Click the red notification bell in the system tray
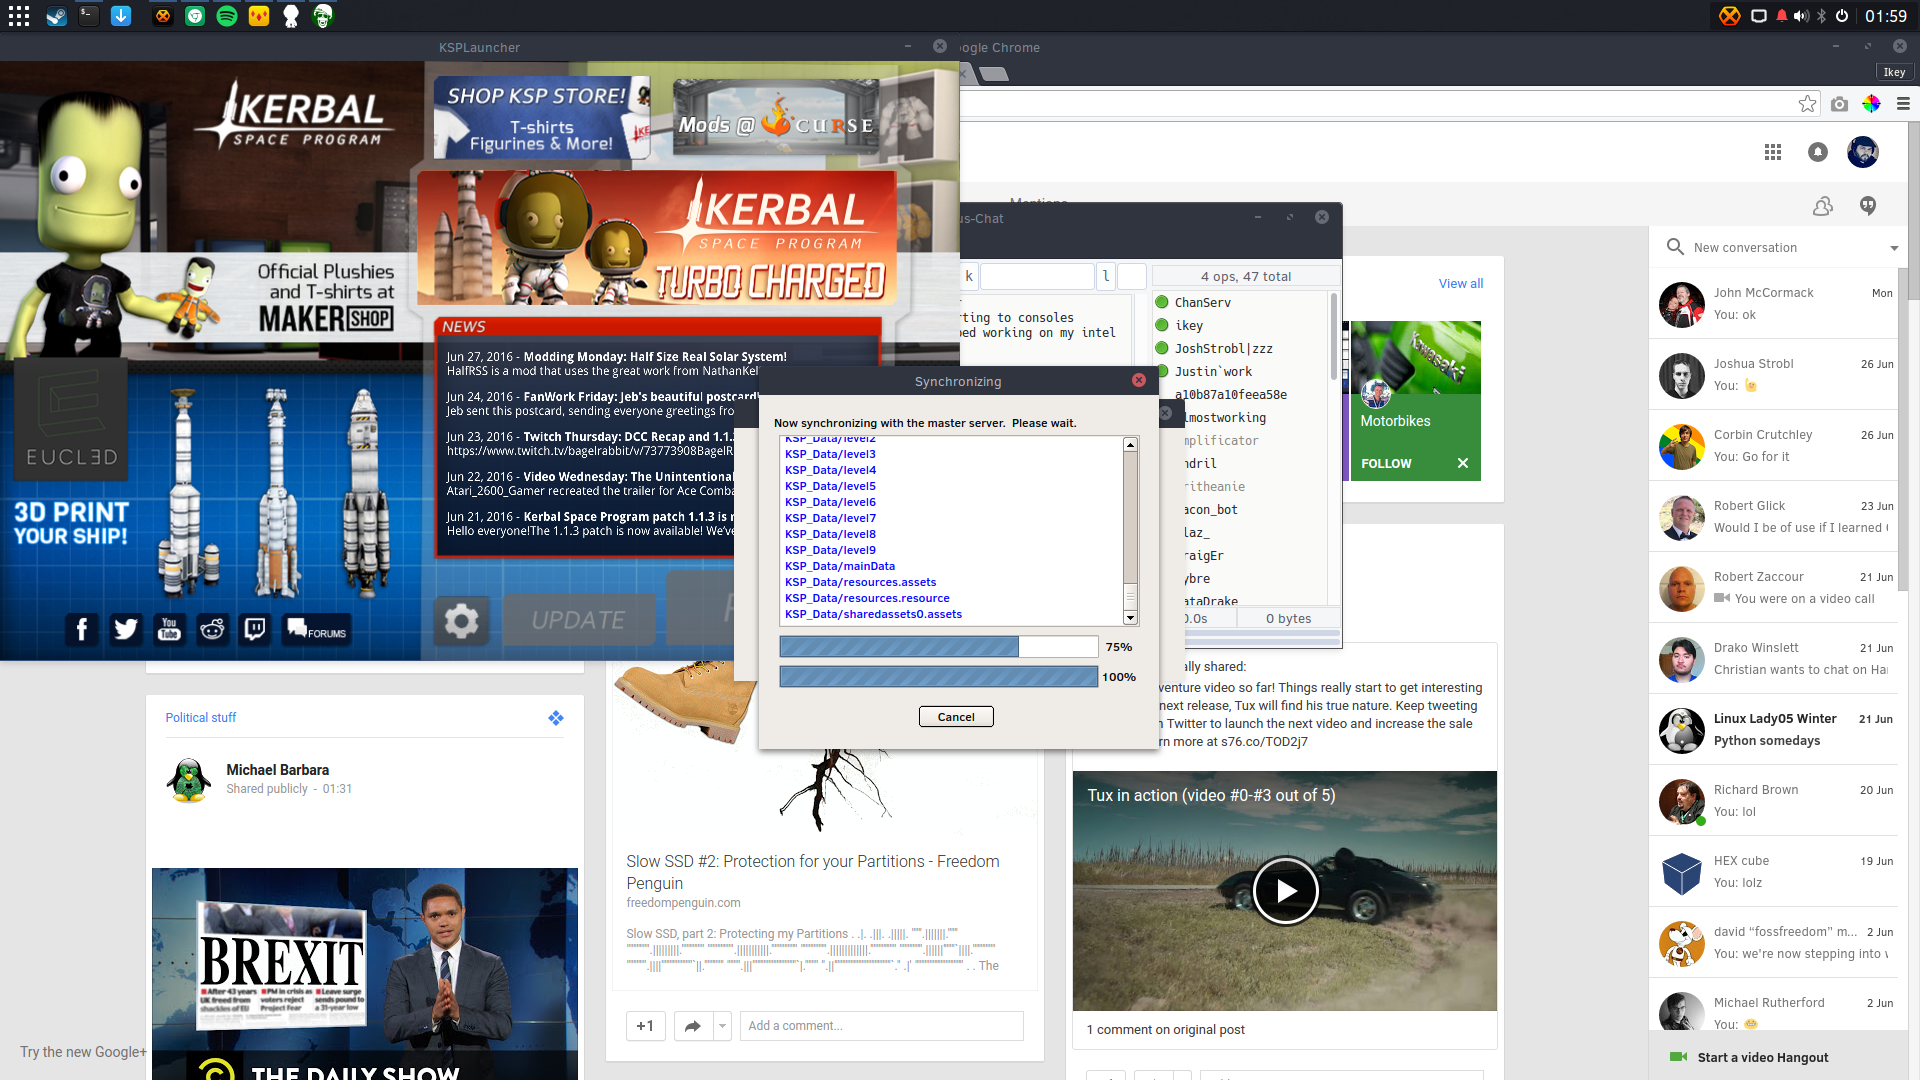 pos(1782,16)
